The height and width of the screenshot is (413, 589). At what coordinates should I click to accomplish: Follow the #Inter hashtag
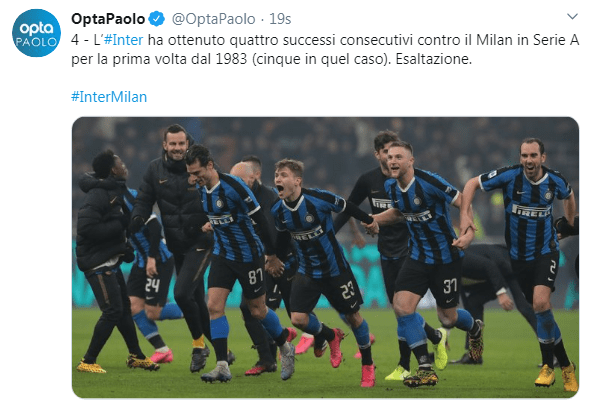click(x=124, y=40)
